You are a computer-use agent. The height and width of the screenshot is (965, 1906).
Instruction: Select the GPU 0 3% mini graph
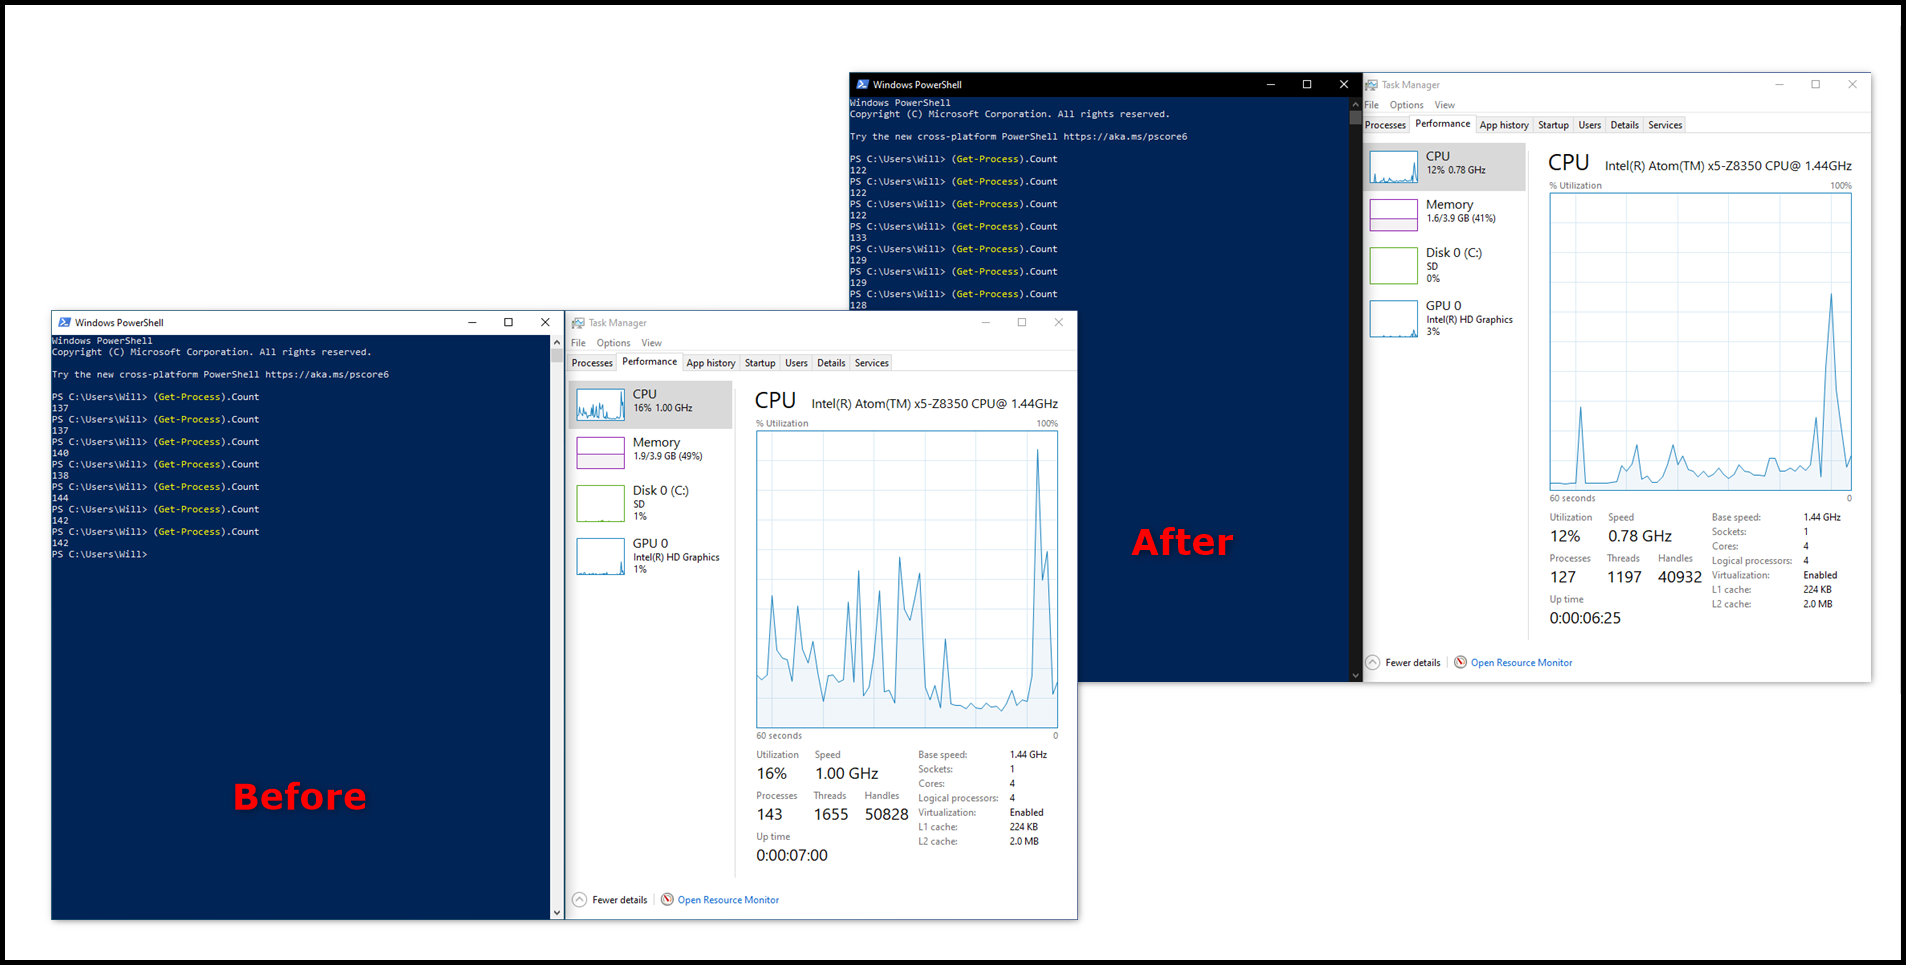[x=1393, y=318]
